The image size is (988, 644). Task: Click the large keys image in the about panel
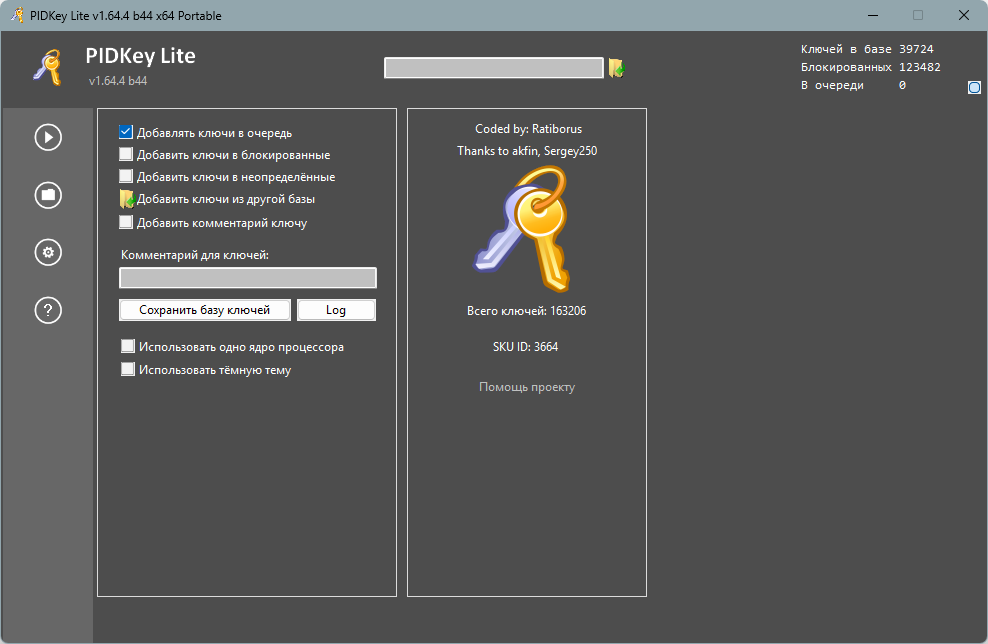(x=522, y=229)
